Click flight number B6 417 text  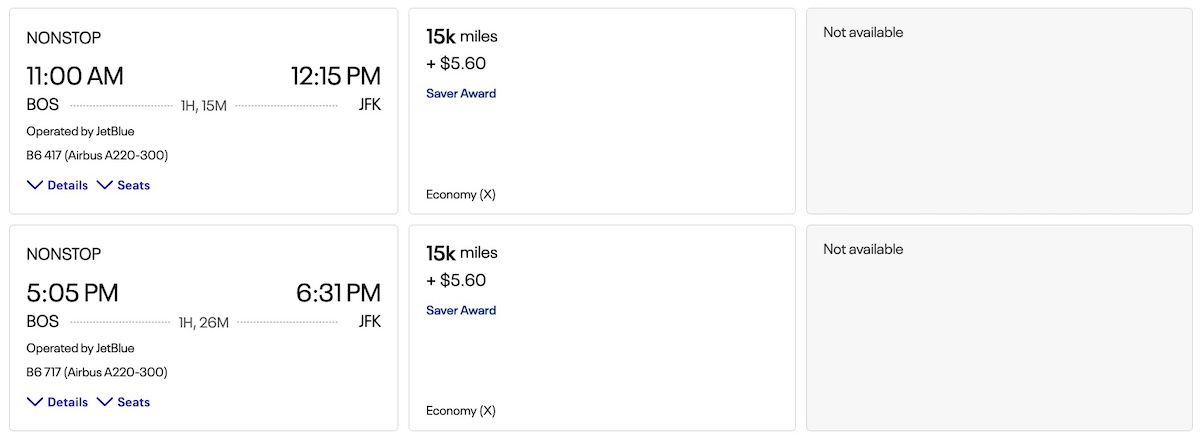click(97, 156)
